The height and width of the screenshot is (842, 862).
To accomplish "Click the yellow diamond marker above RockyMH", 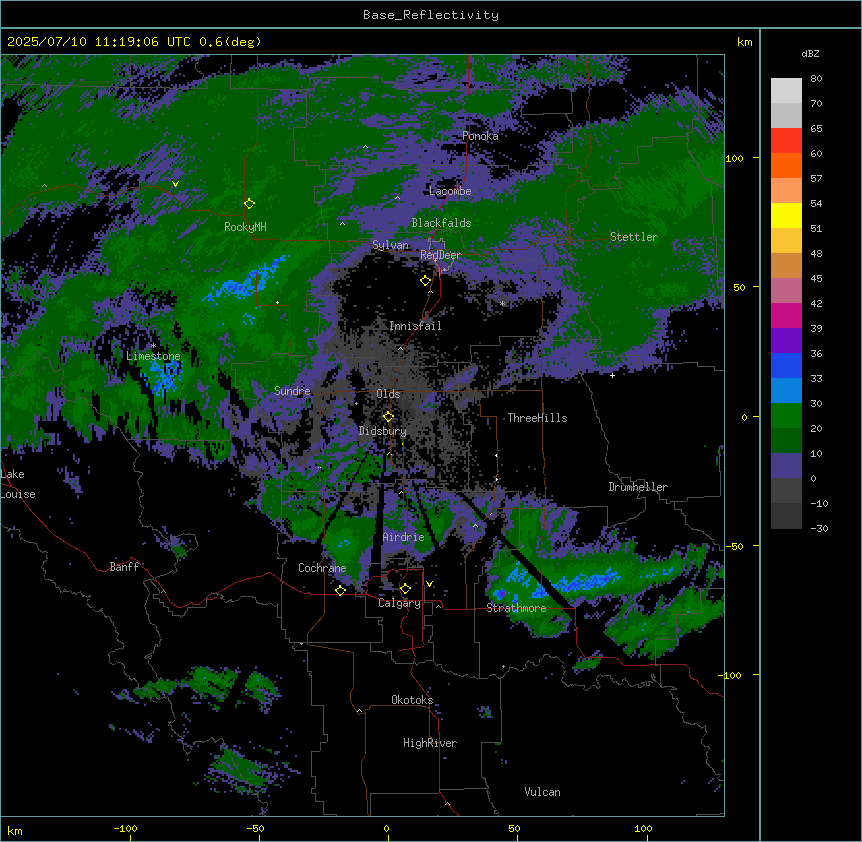I will click(250, 204).
